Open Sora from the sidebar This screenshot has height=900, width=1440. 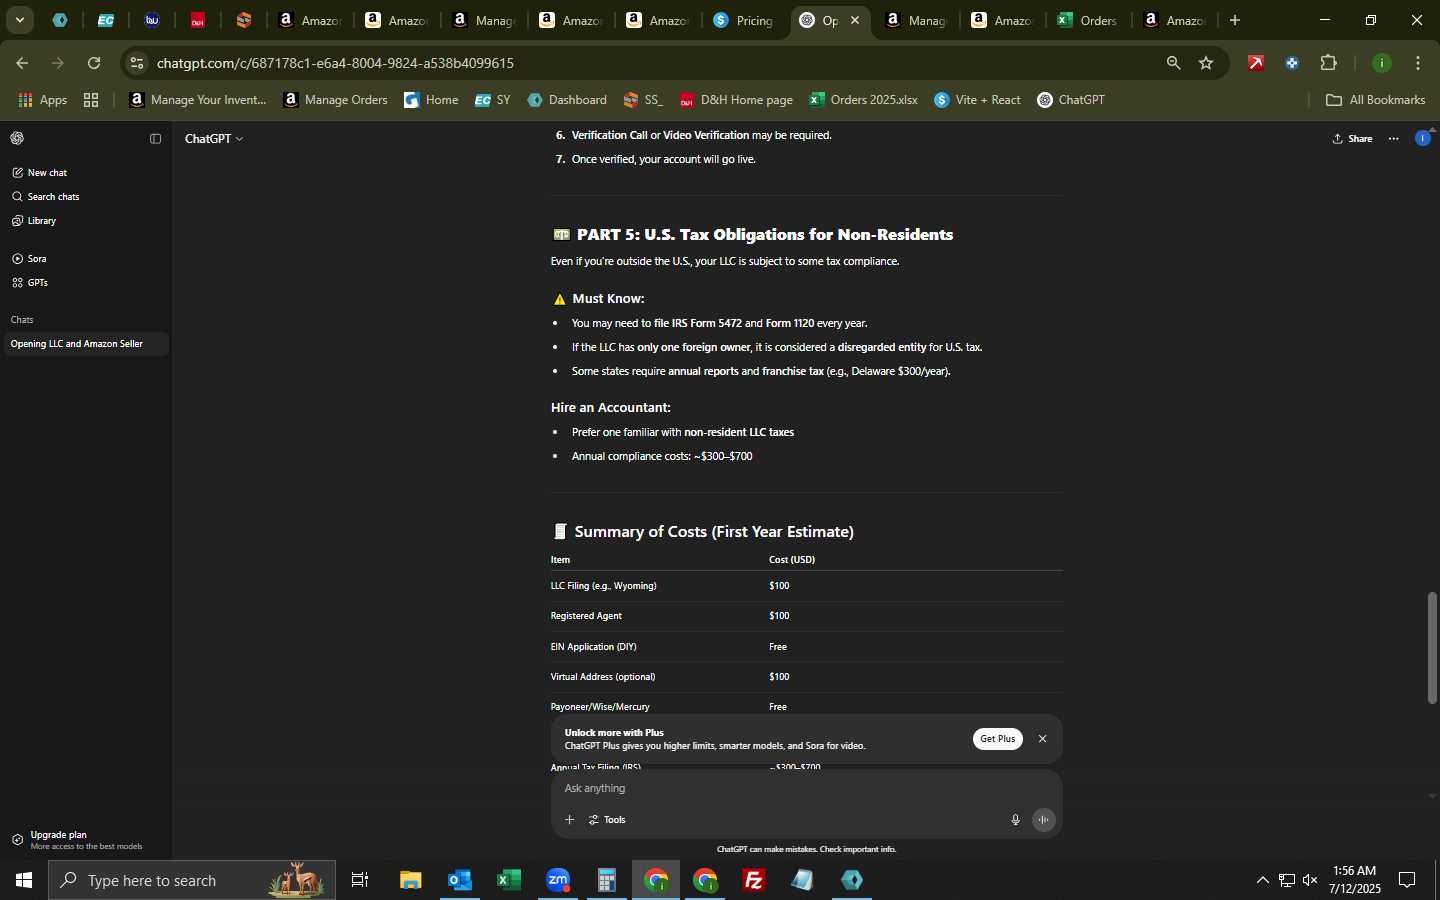coord(36,259)
